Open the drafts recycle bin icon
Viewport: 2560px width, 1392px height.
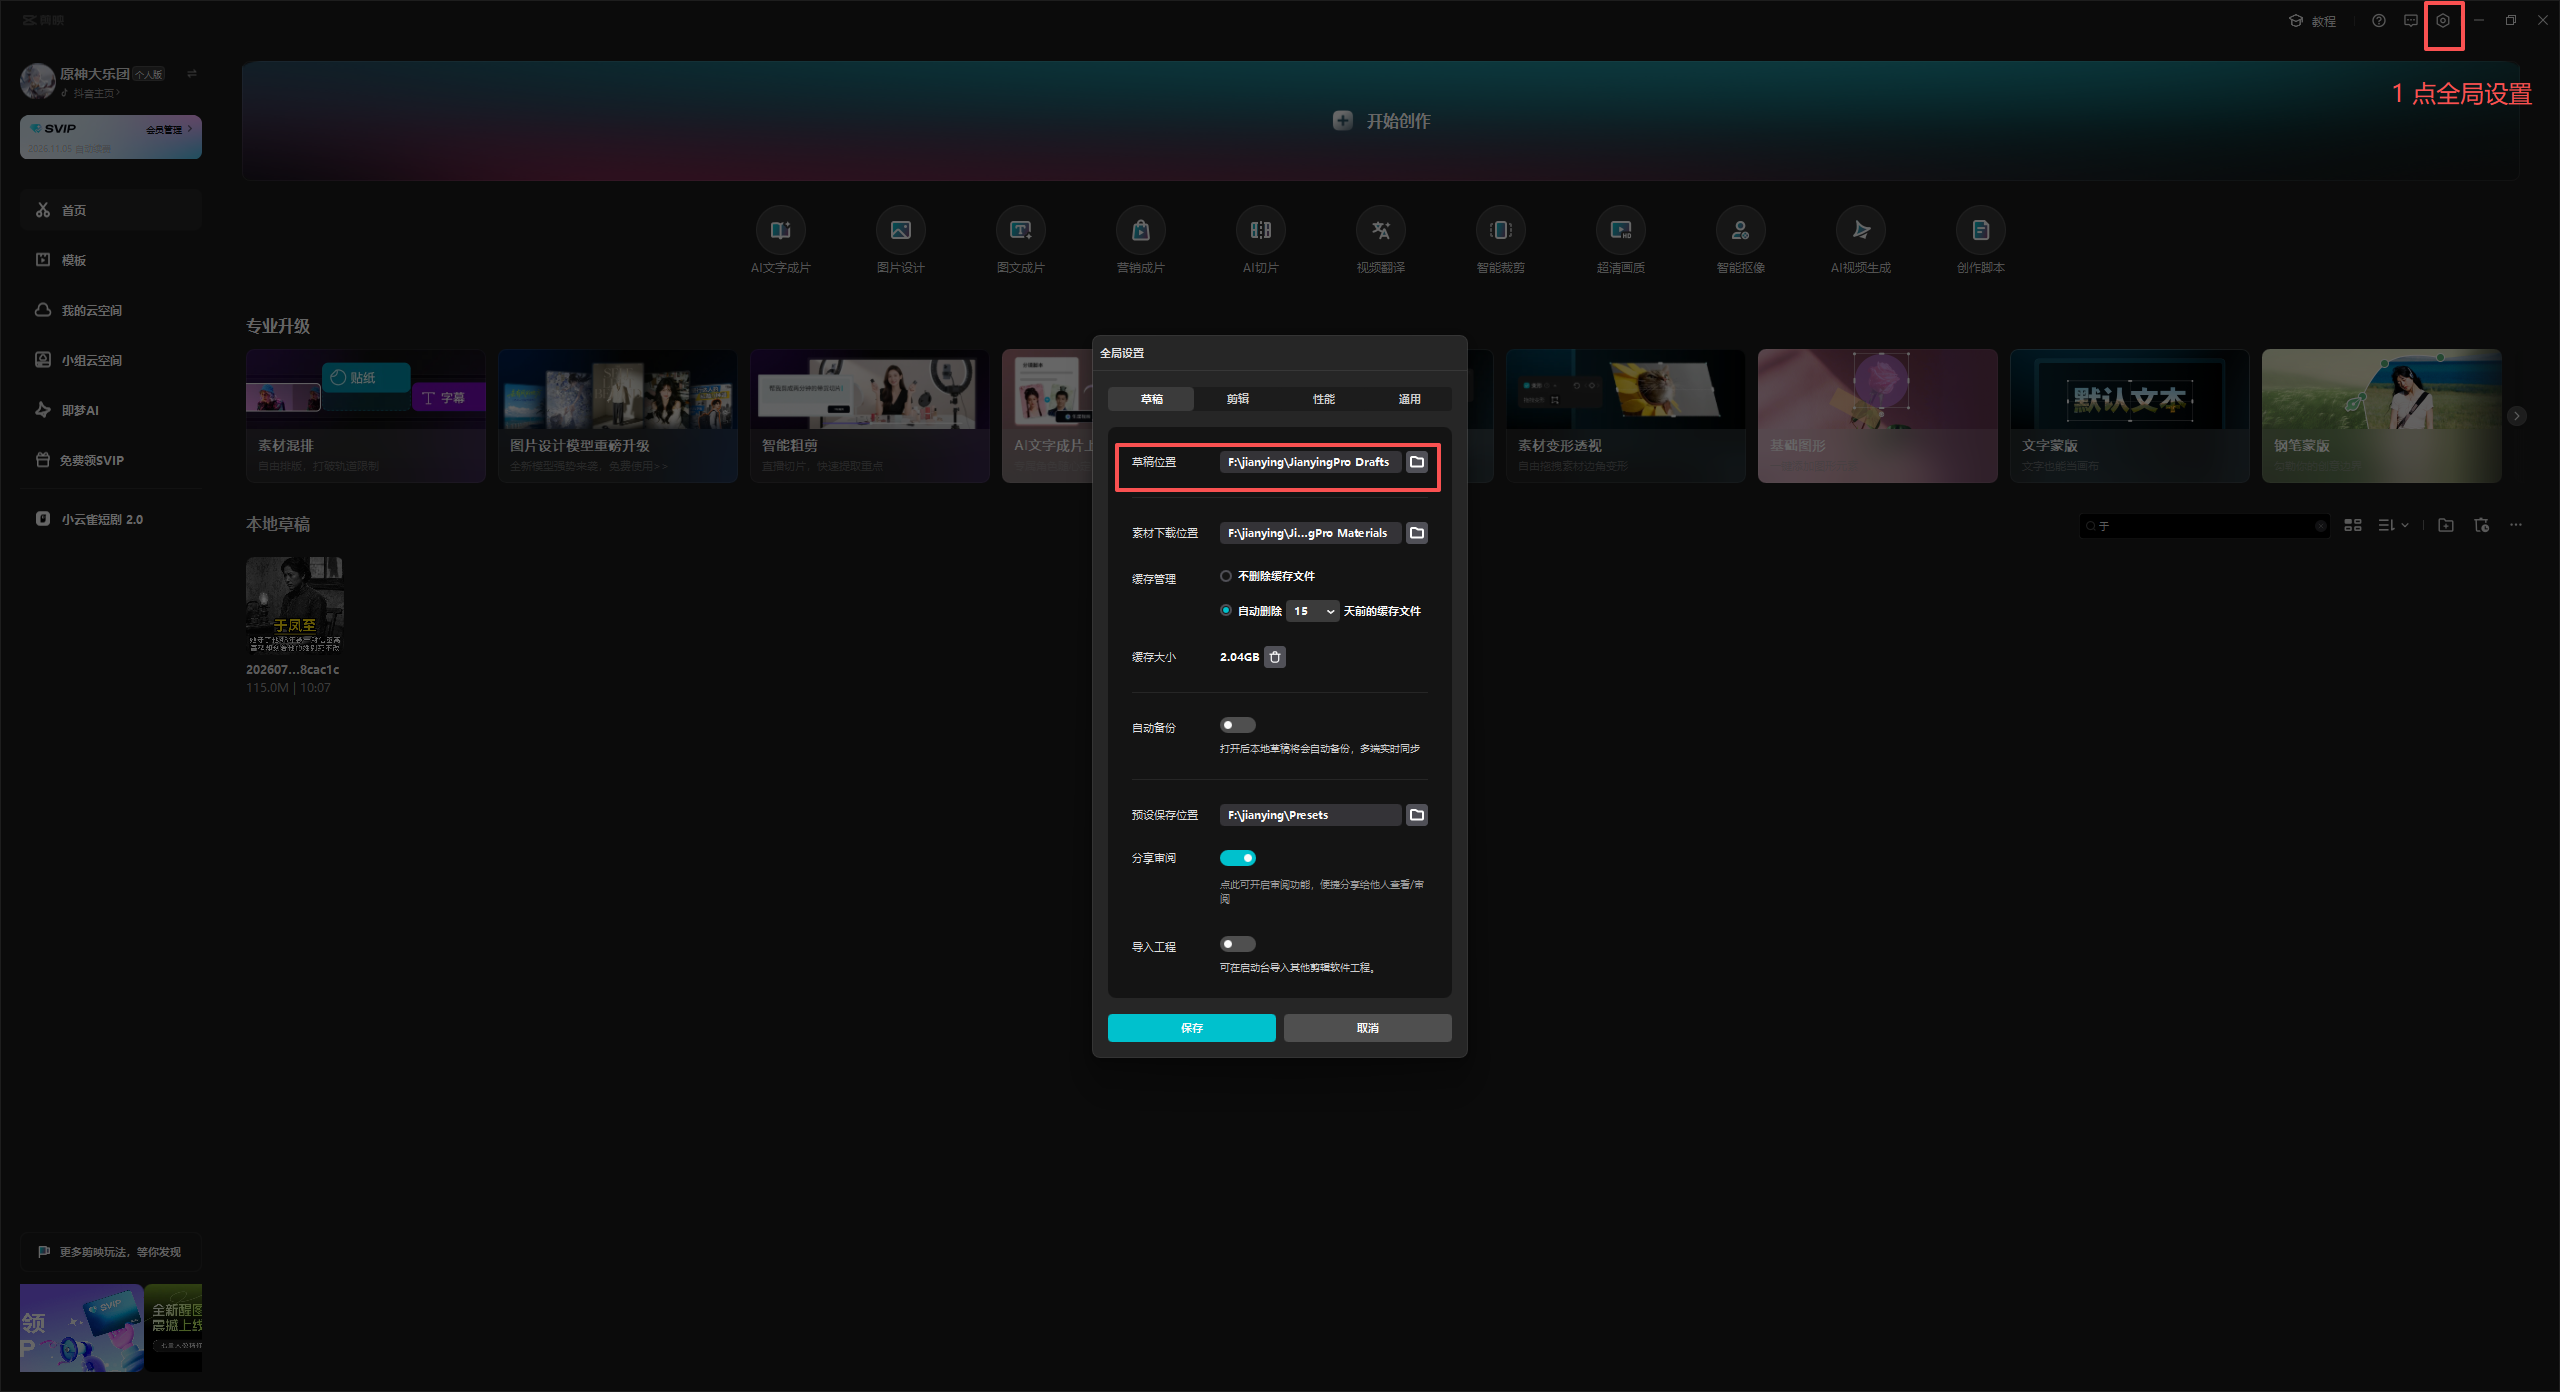click(2482, 525)
